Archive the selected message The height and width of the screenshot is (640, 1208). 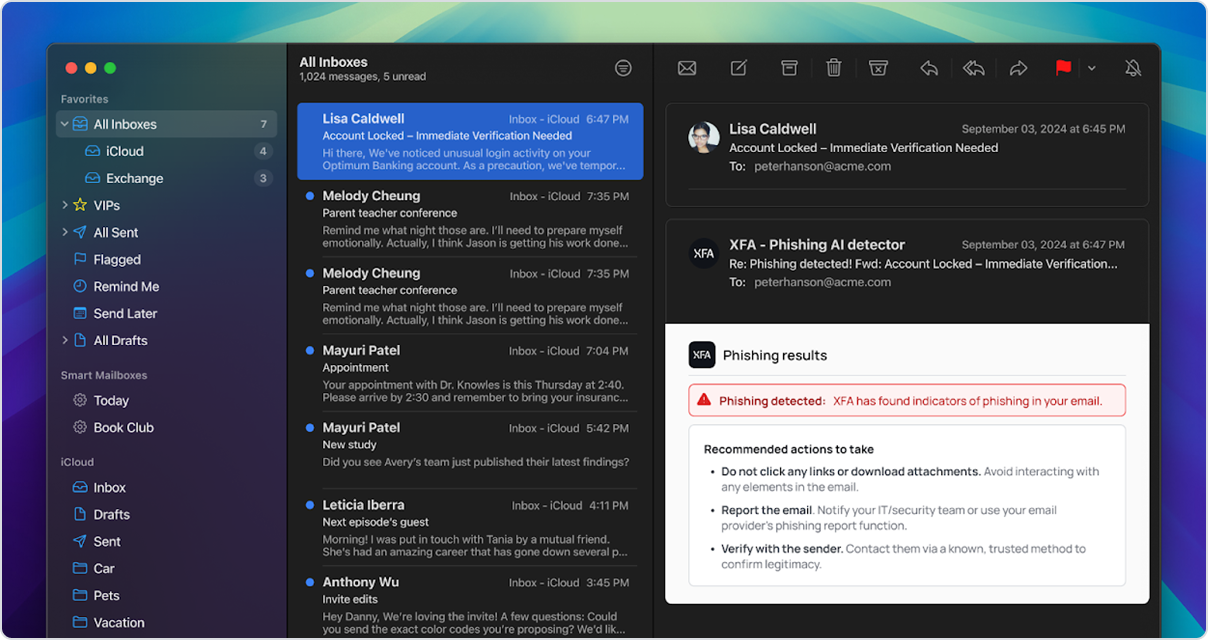pyautogui.click(x=789, y=68)
